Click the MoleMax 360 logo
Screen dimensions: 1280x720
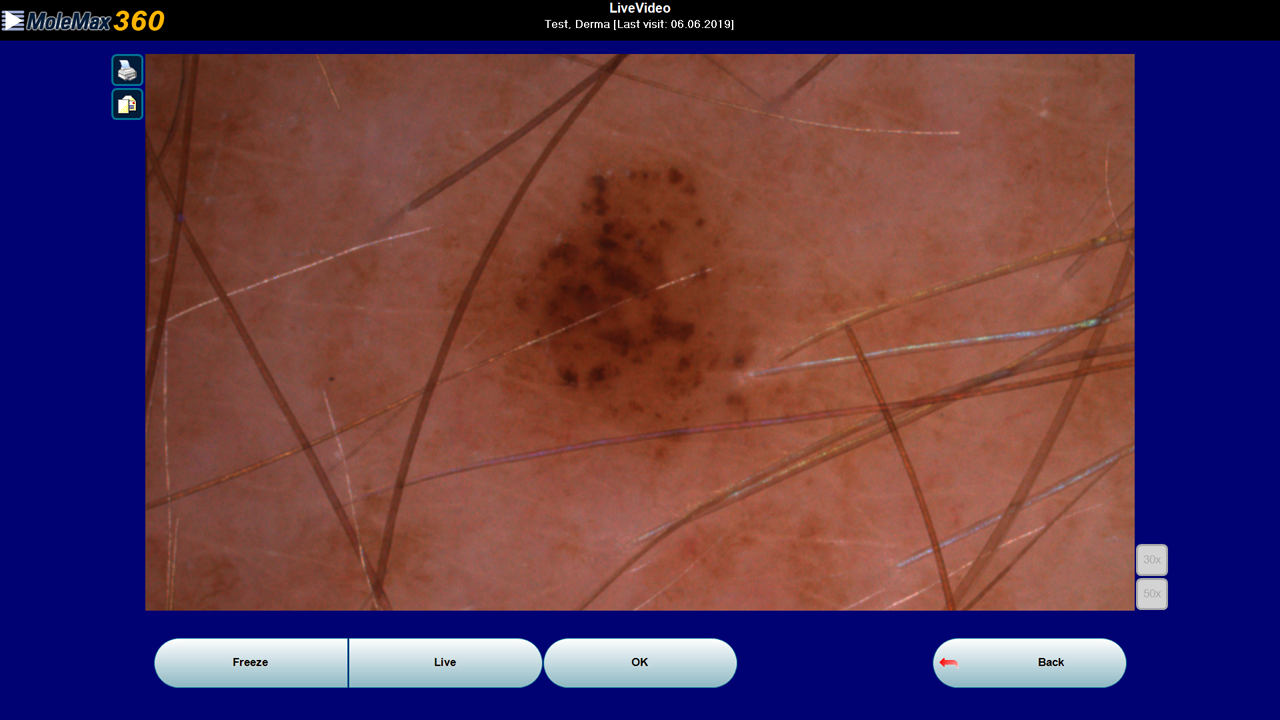click(83, 20)
